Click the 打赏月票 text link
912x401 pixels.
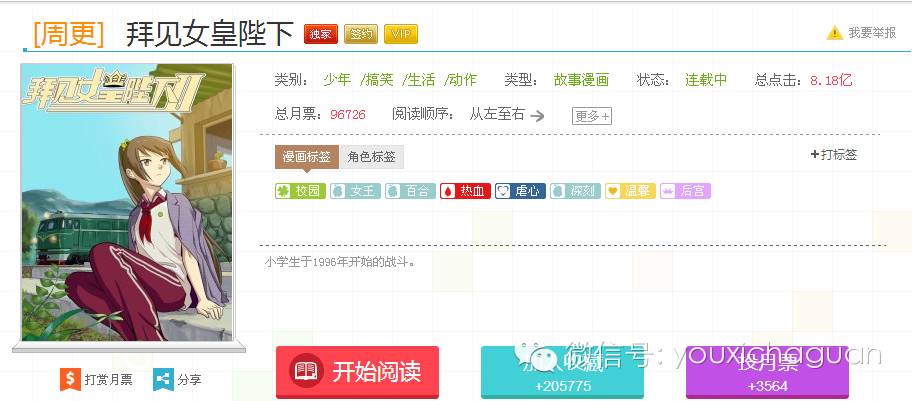pos(108,380)
